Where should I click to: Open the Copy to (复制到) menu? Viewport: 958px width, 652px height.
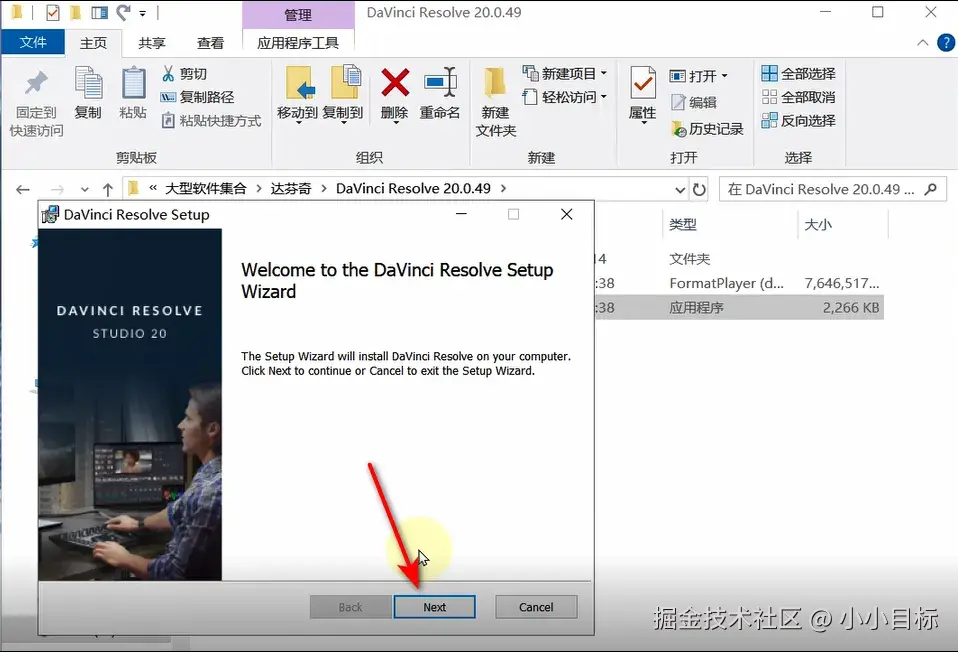[x=343, y=95]
